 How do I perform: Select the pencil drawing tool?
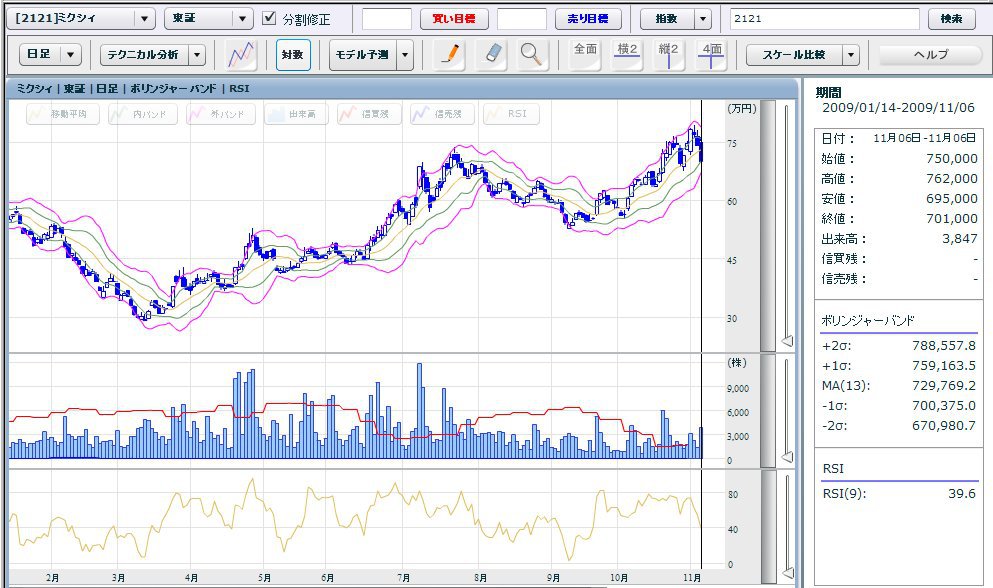(x=452, y=55)
